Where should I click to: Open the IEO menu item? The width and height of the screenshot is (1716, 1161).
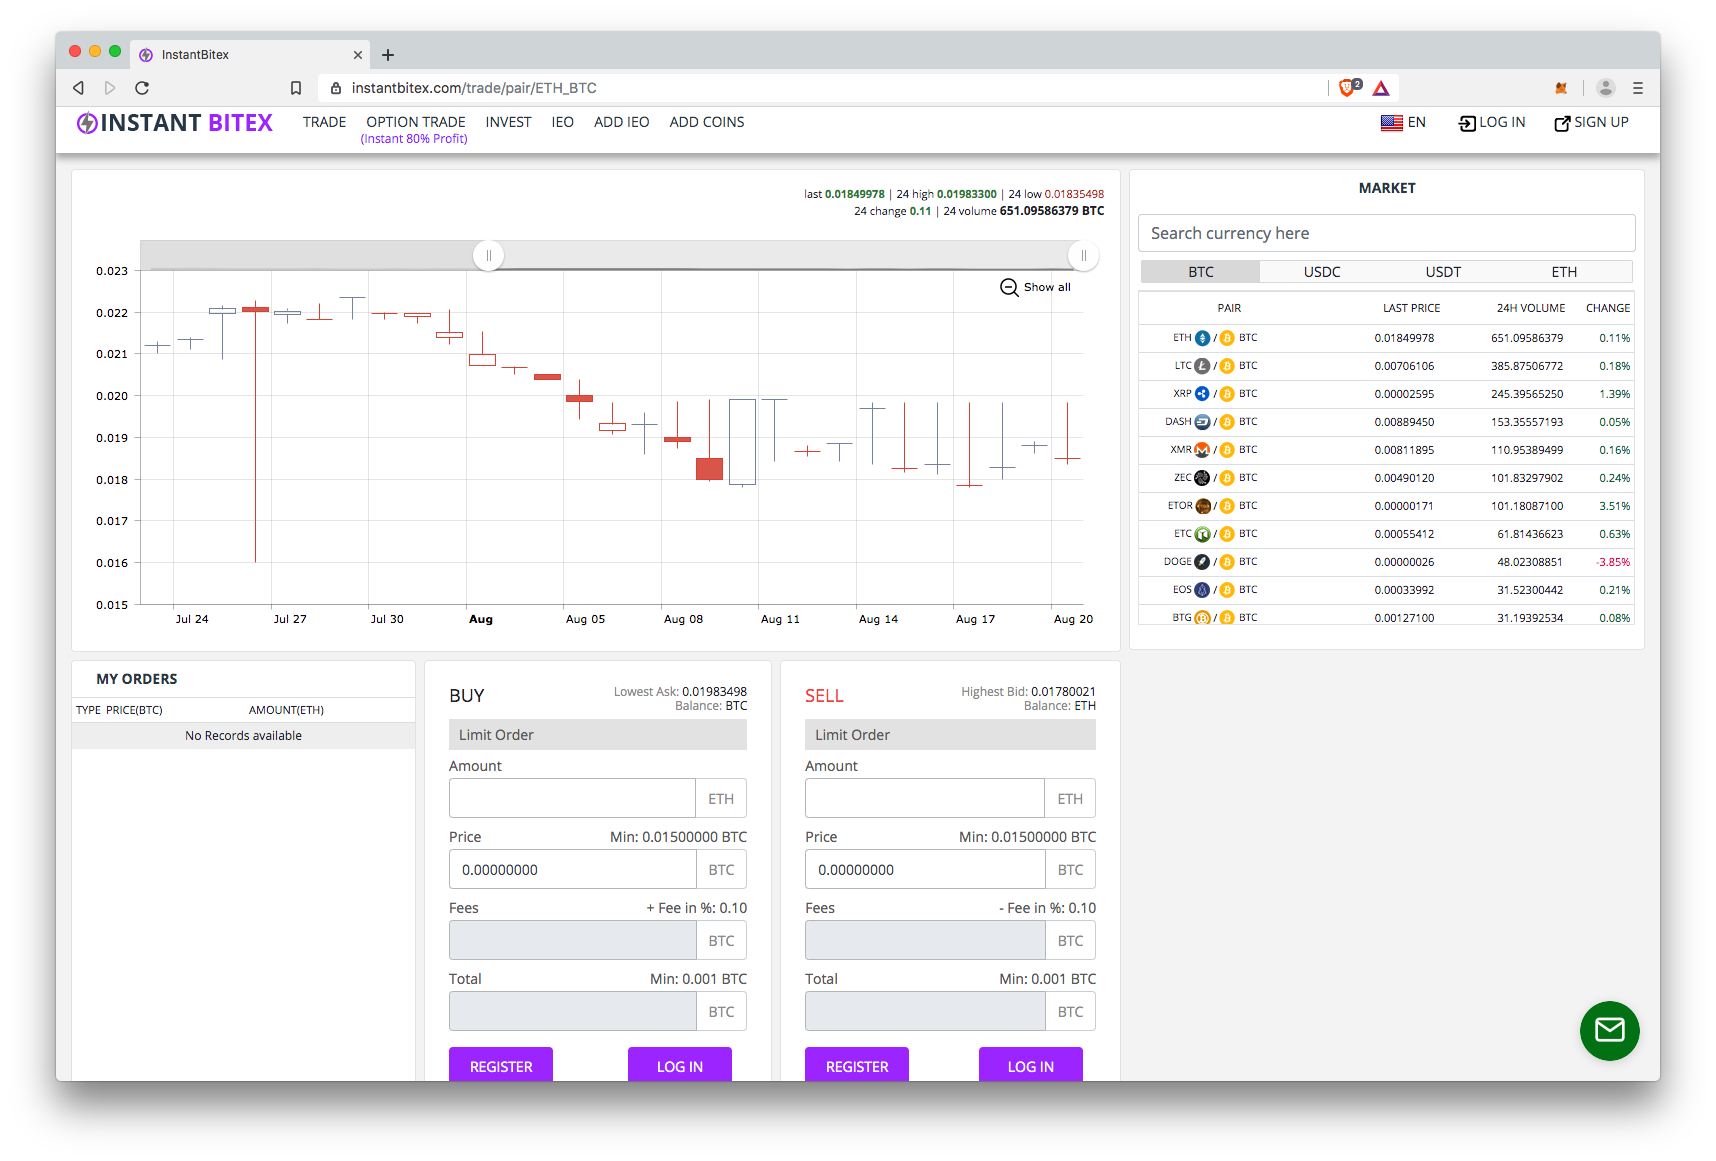click(x=563, y=122)
